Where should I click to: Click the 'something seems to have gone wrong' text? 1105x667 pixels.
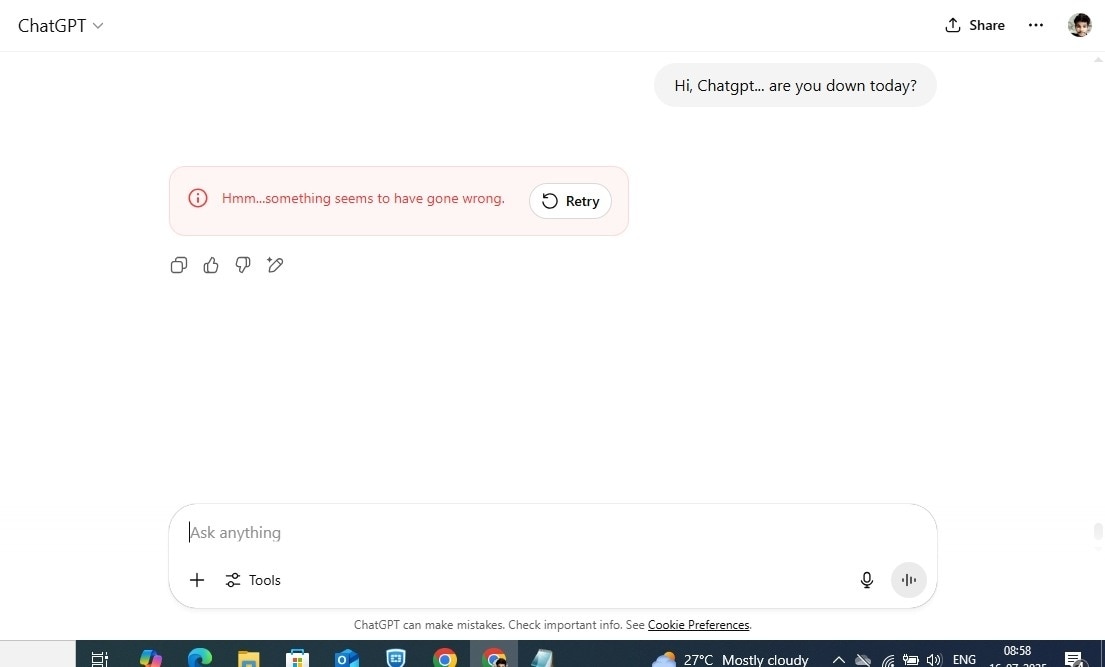pyautogui.click(x=363, y=198)
